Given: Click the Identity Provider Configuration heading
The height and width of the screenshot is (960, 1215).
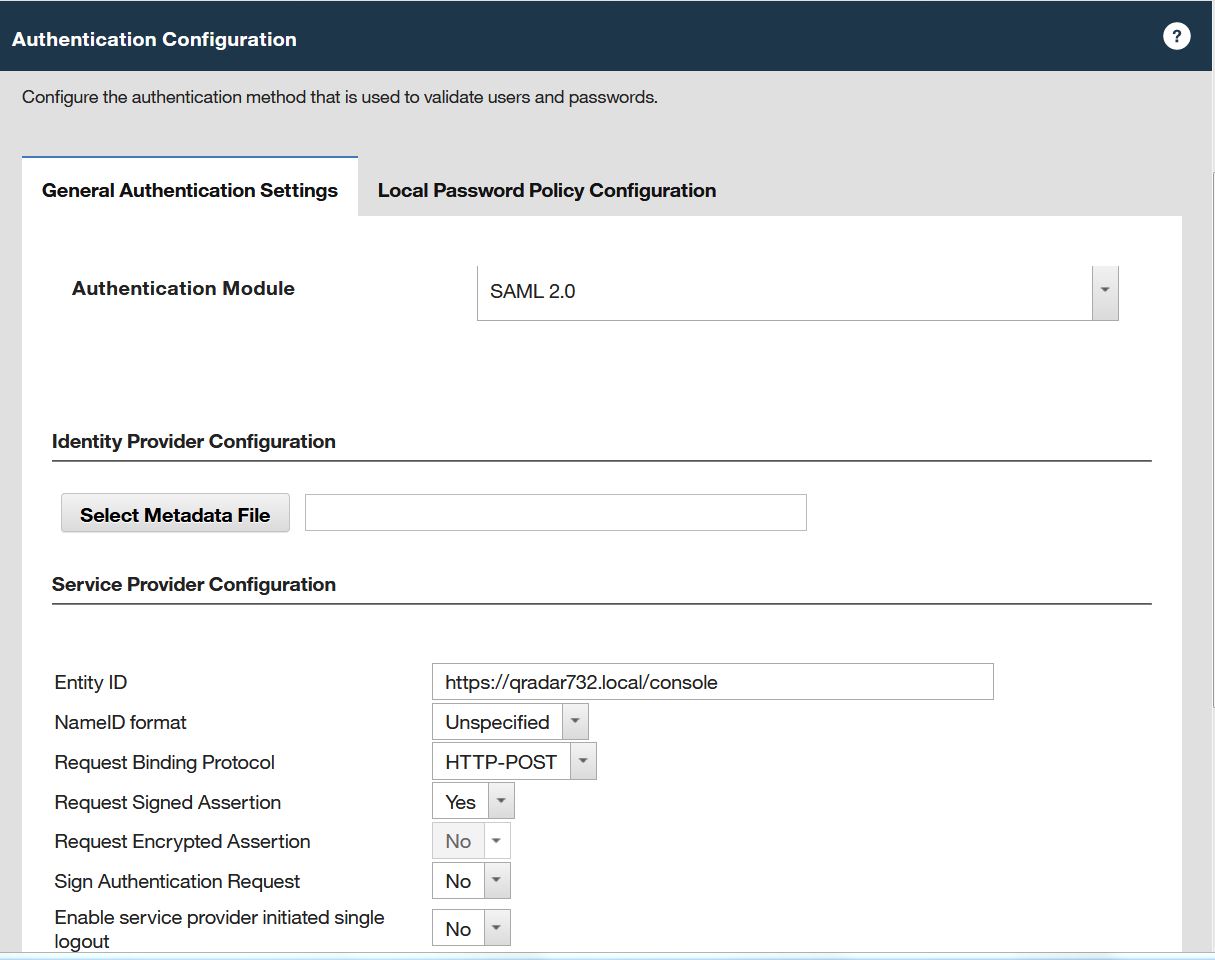Looking at the screenshot, I should (194, 441).
